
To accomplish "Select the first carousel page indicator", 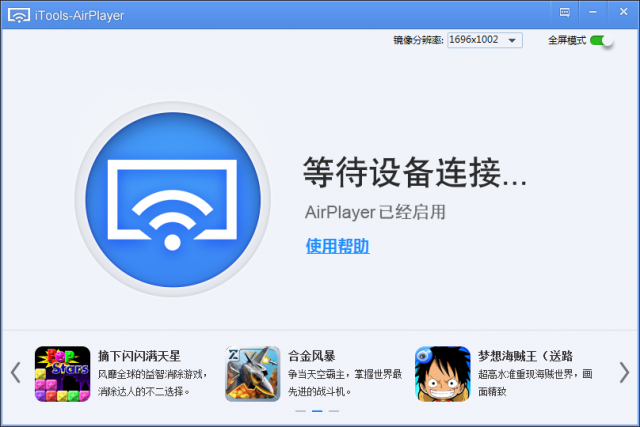I will click(x=300, y=411).
